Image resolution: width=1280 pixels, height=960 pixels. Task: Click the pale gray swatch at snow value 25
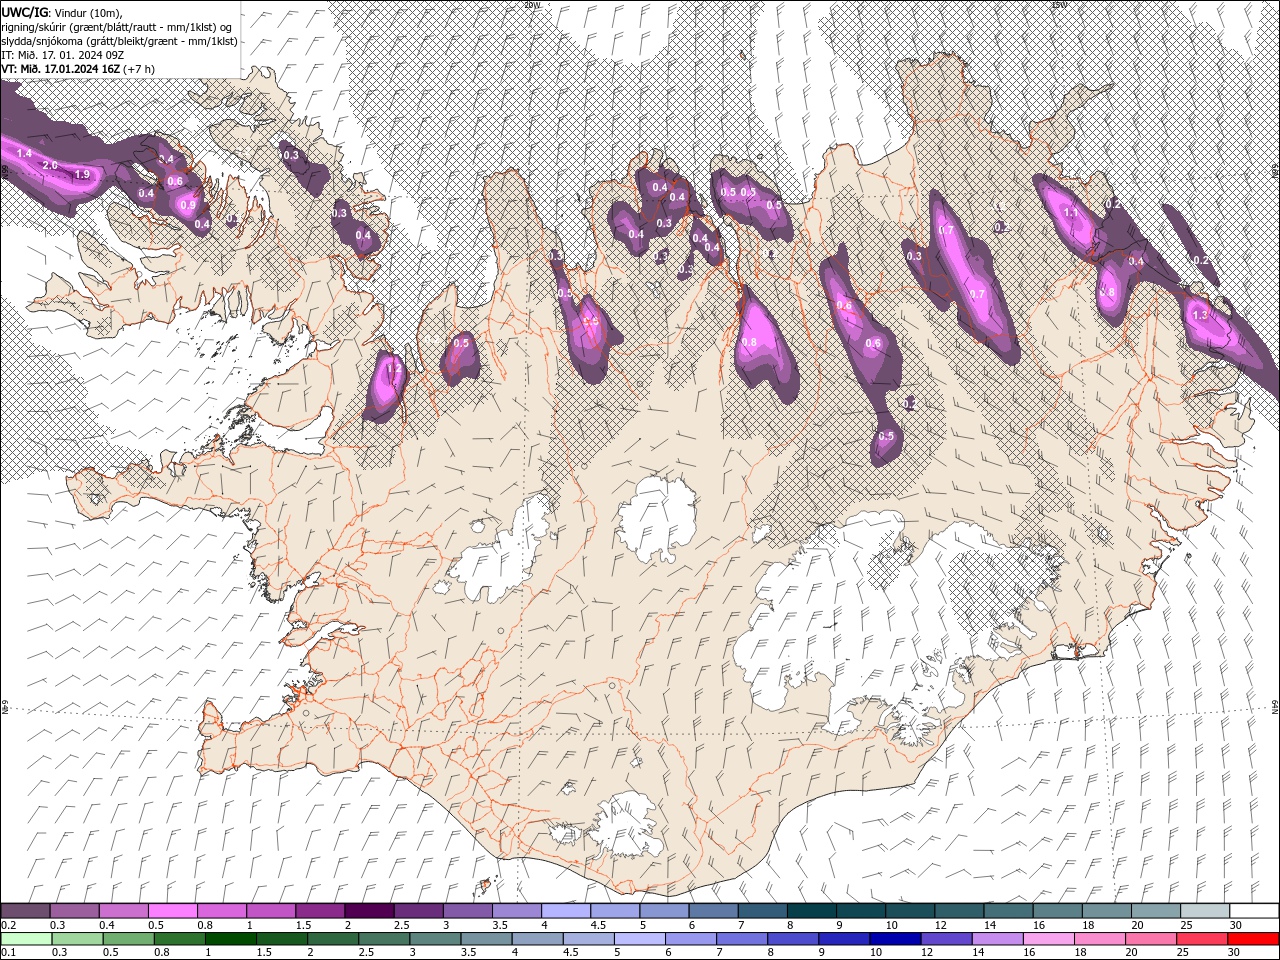[1203, 911]
